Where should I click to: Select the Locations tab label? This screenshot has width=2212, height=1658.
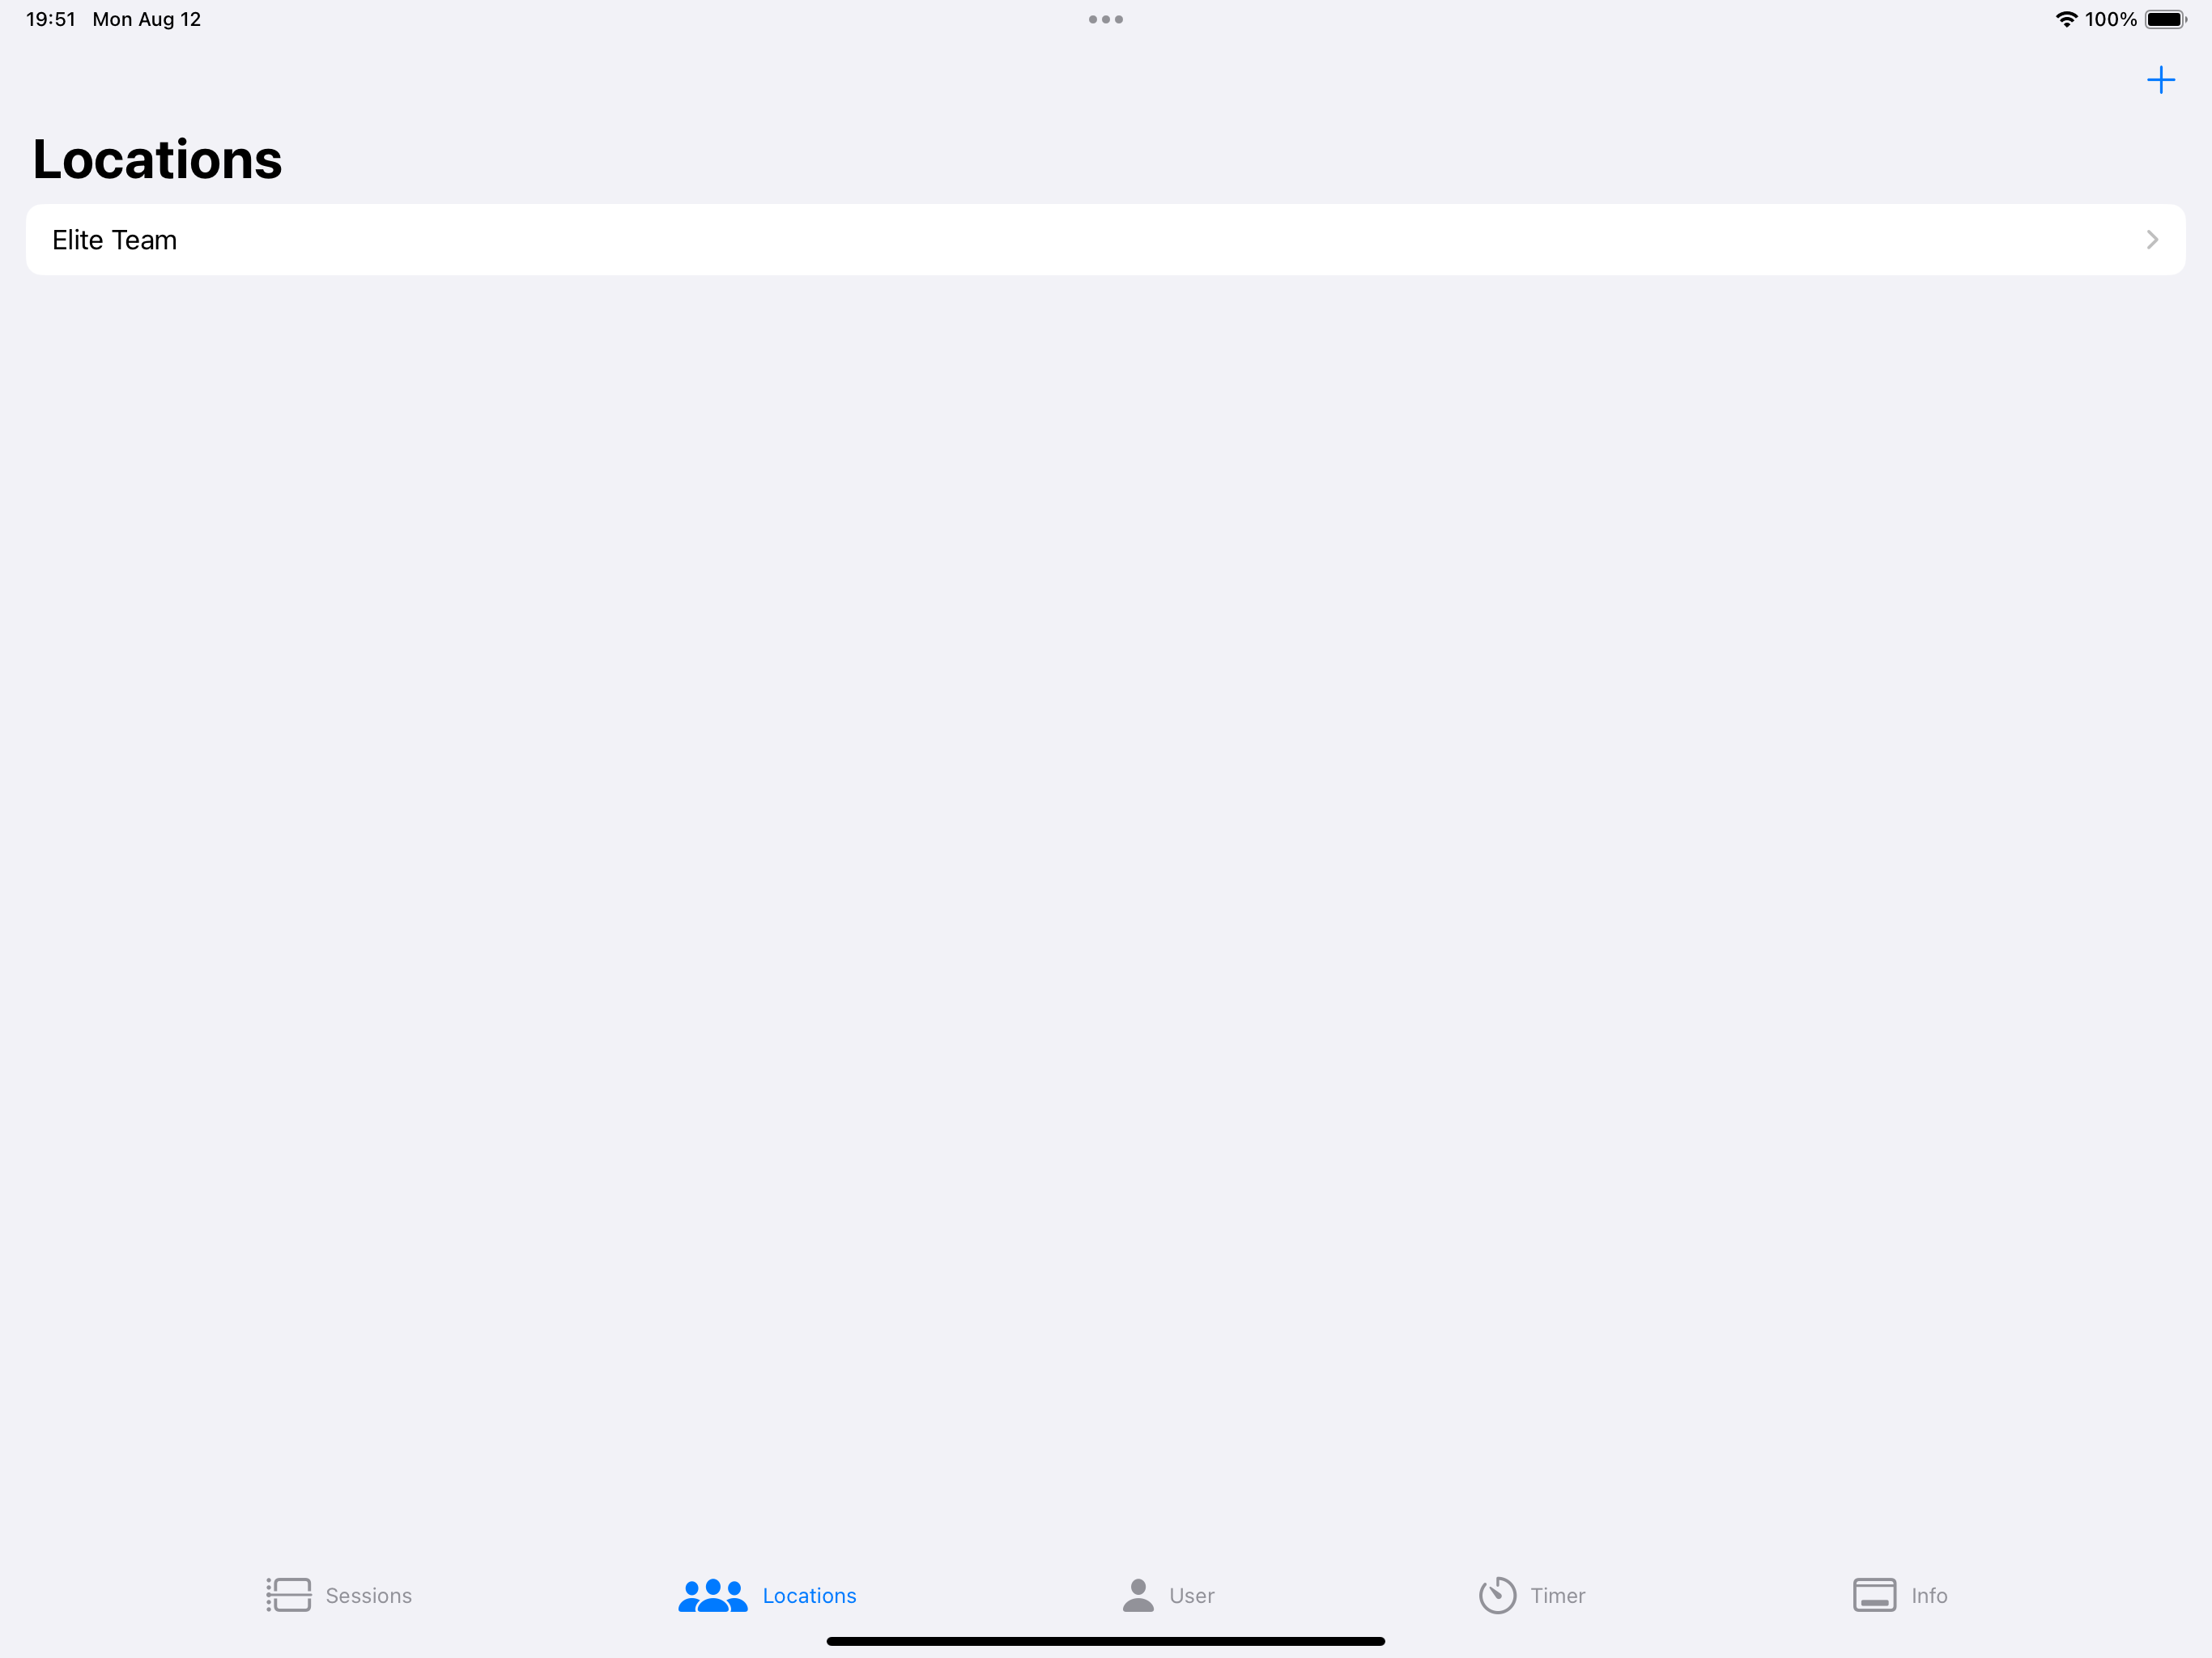pos(809,1596)
